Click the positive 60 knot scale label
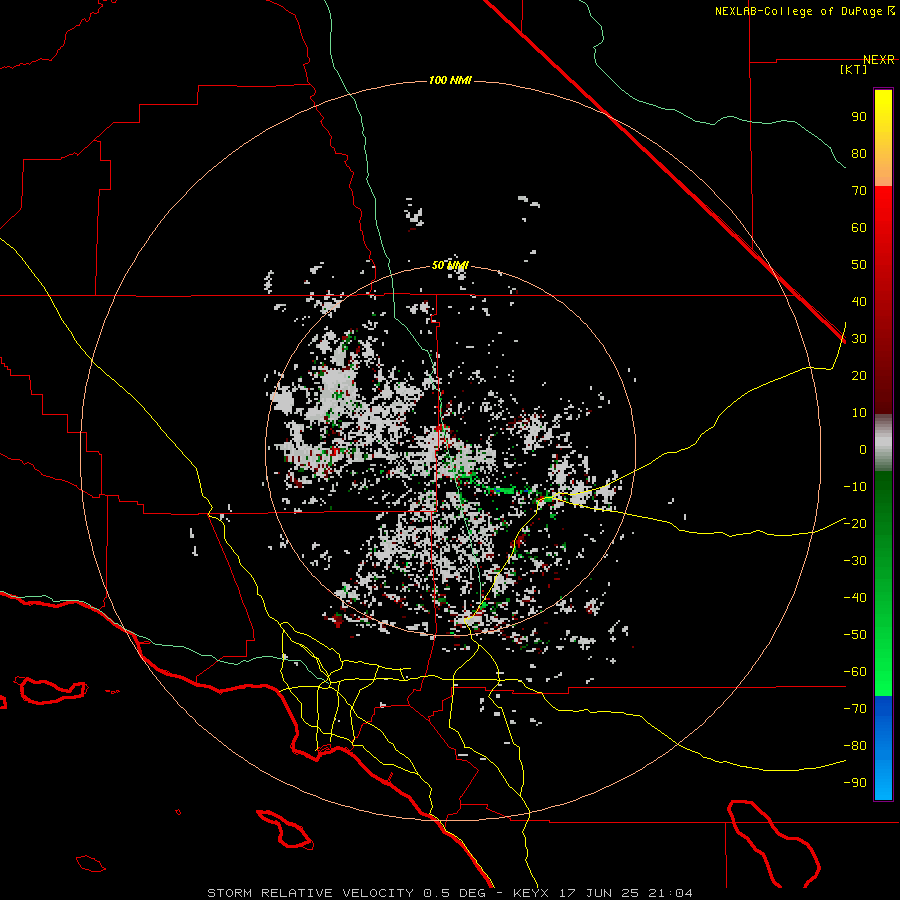Screen dimensions: 900x900 tap(859, 228)
